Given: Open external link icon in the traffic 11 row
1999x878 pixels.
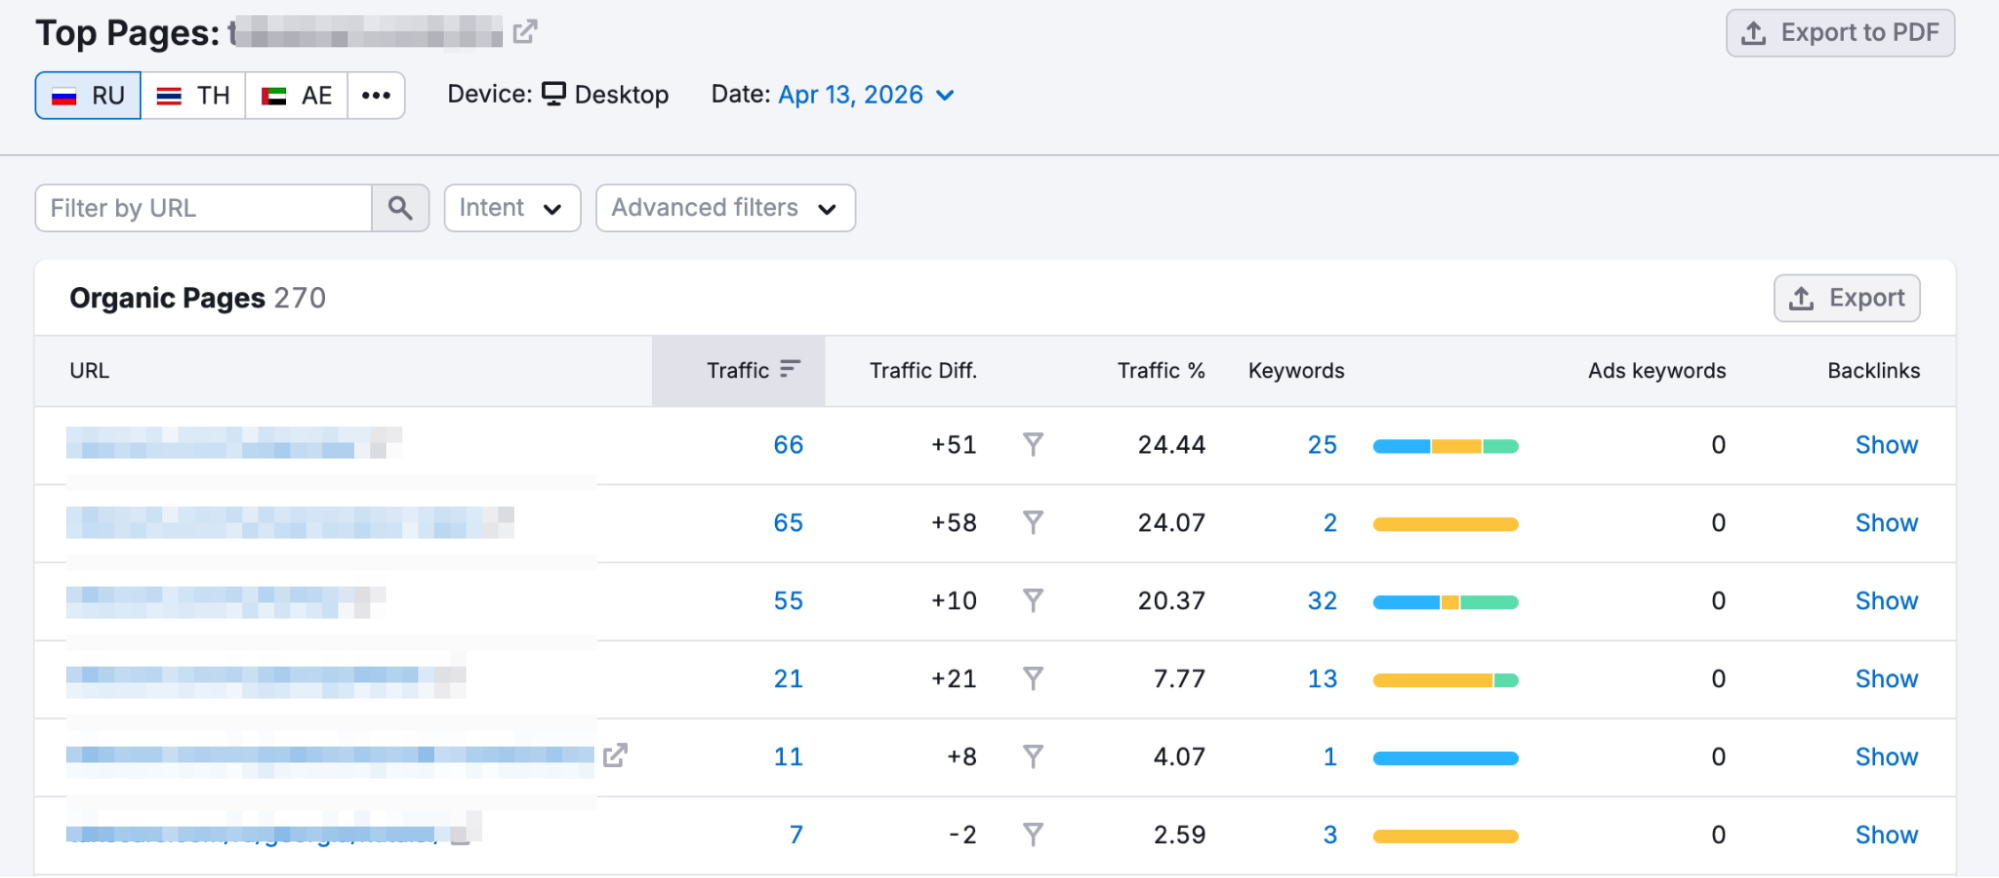Looking at the screenshot, I should pos(615,756).
